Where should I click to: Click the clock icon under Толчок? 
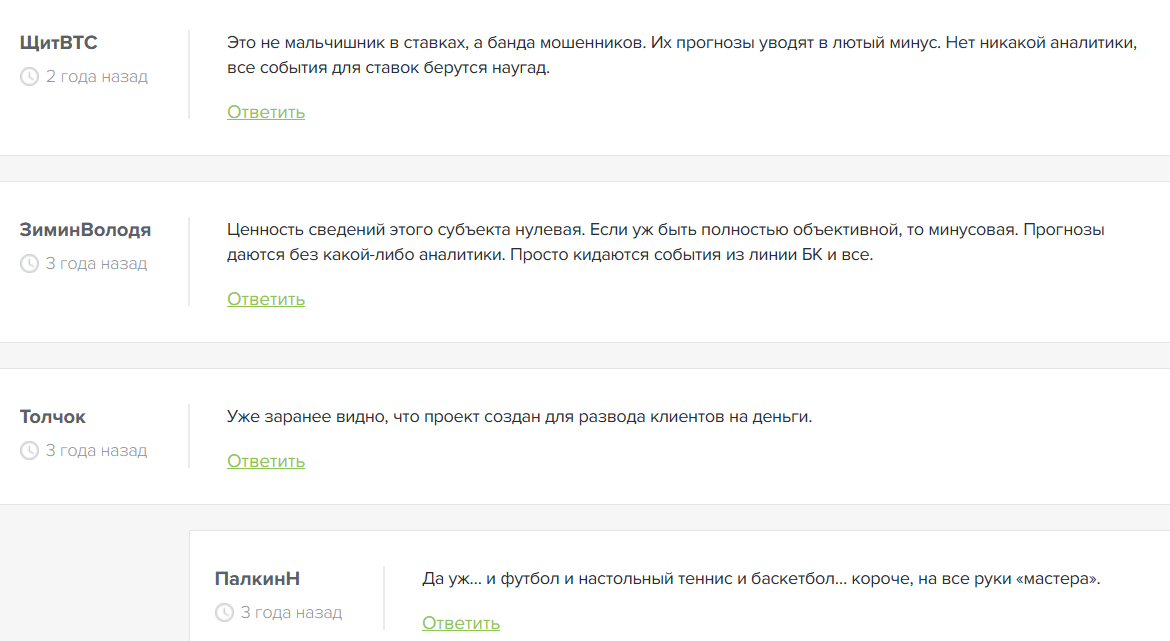[29, 451]
